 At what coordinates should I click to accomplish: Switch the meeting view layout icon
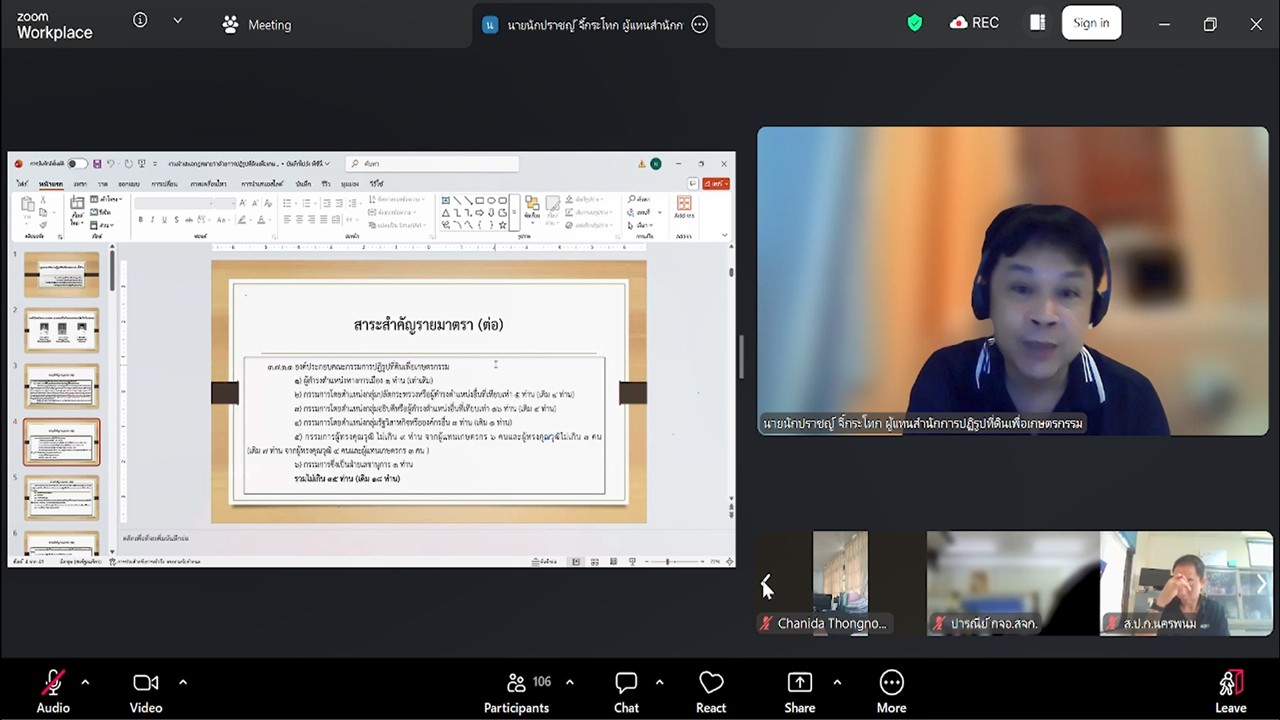pyautogui.click(x=1038, y=23)
